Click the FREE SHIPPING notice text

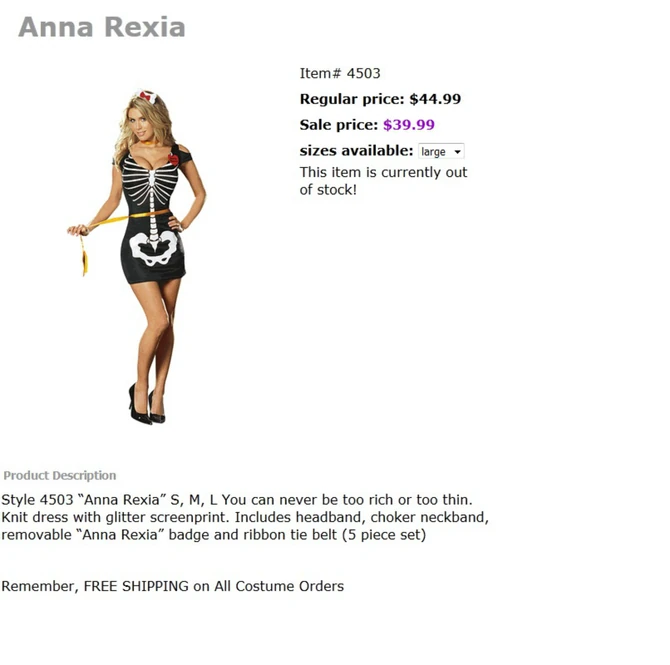[172, 586]
